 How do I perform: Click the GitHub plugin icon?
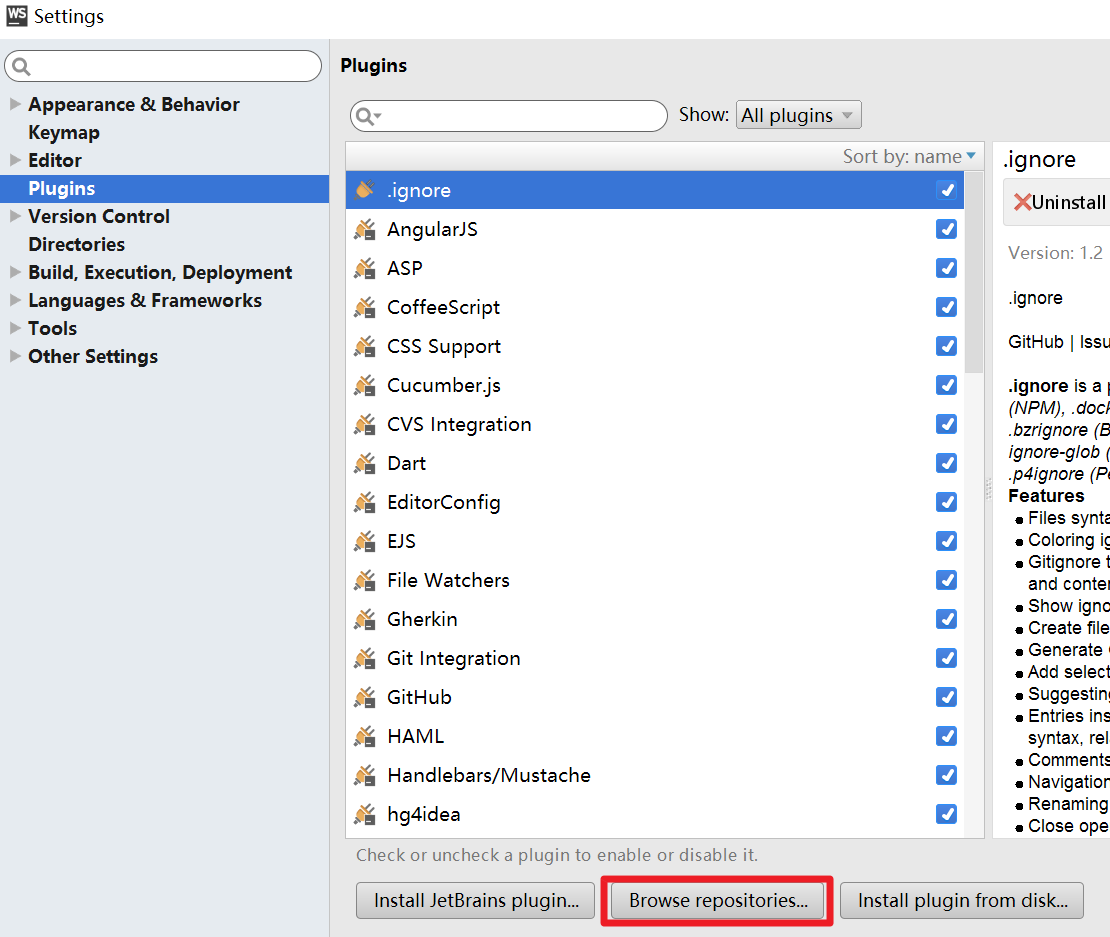[365, 697]
